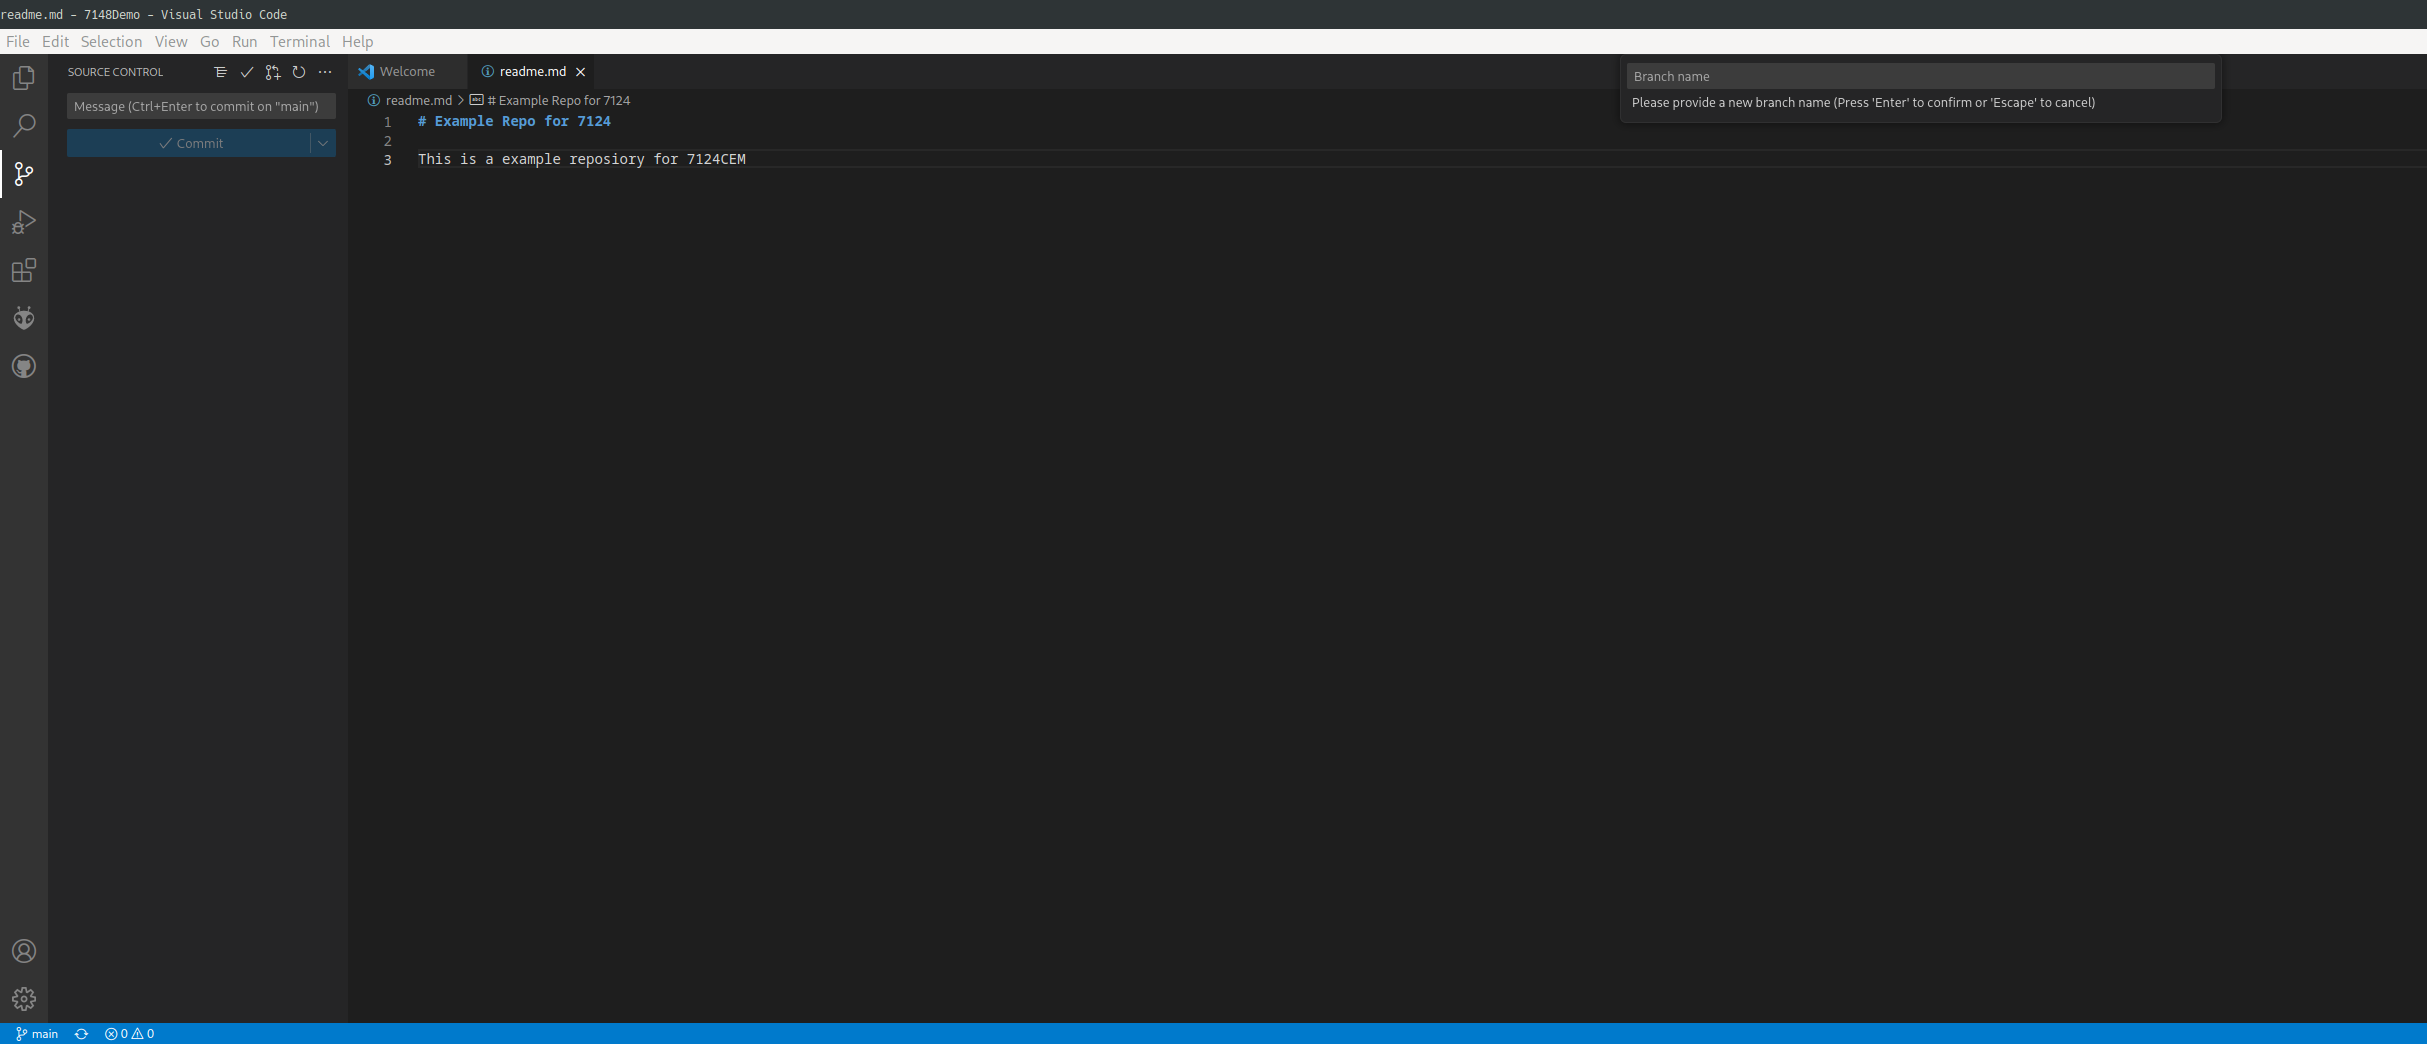Open Accounts from the activity bar

pyautogui.click(x=23, y=951)
